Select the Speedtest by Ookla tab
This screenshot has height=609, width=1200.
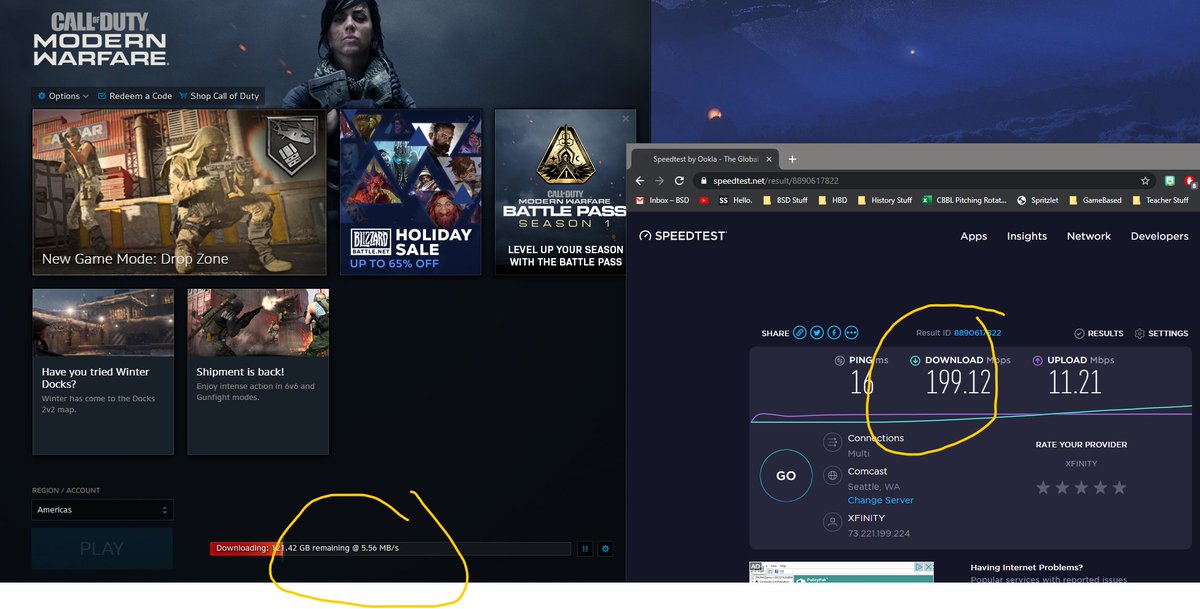[706, 159]
